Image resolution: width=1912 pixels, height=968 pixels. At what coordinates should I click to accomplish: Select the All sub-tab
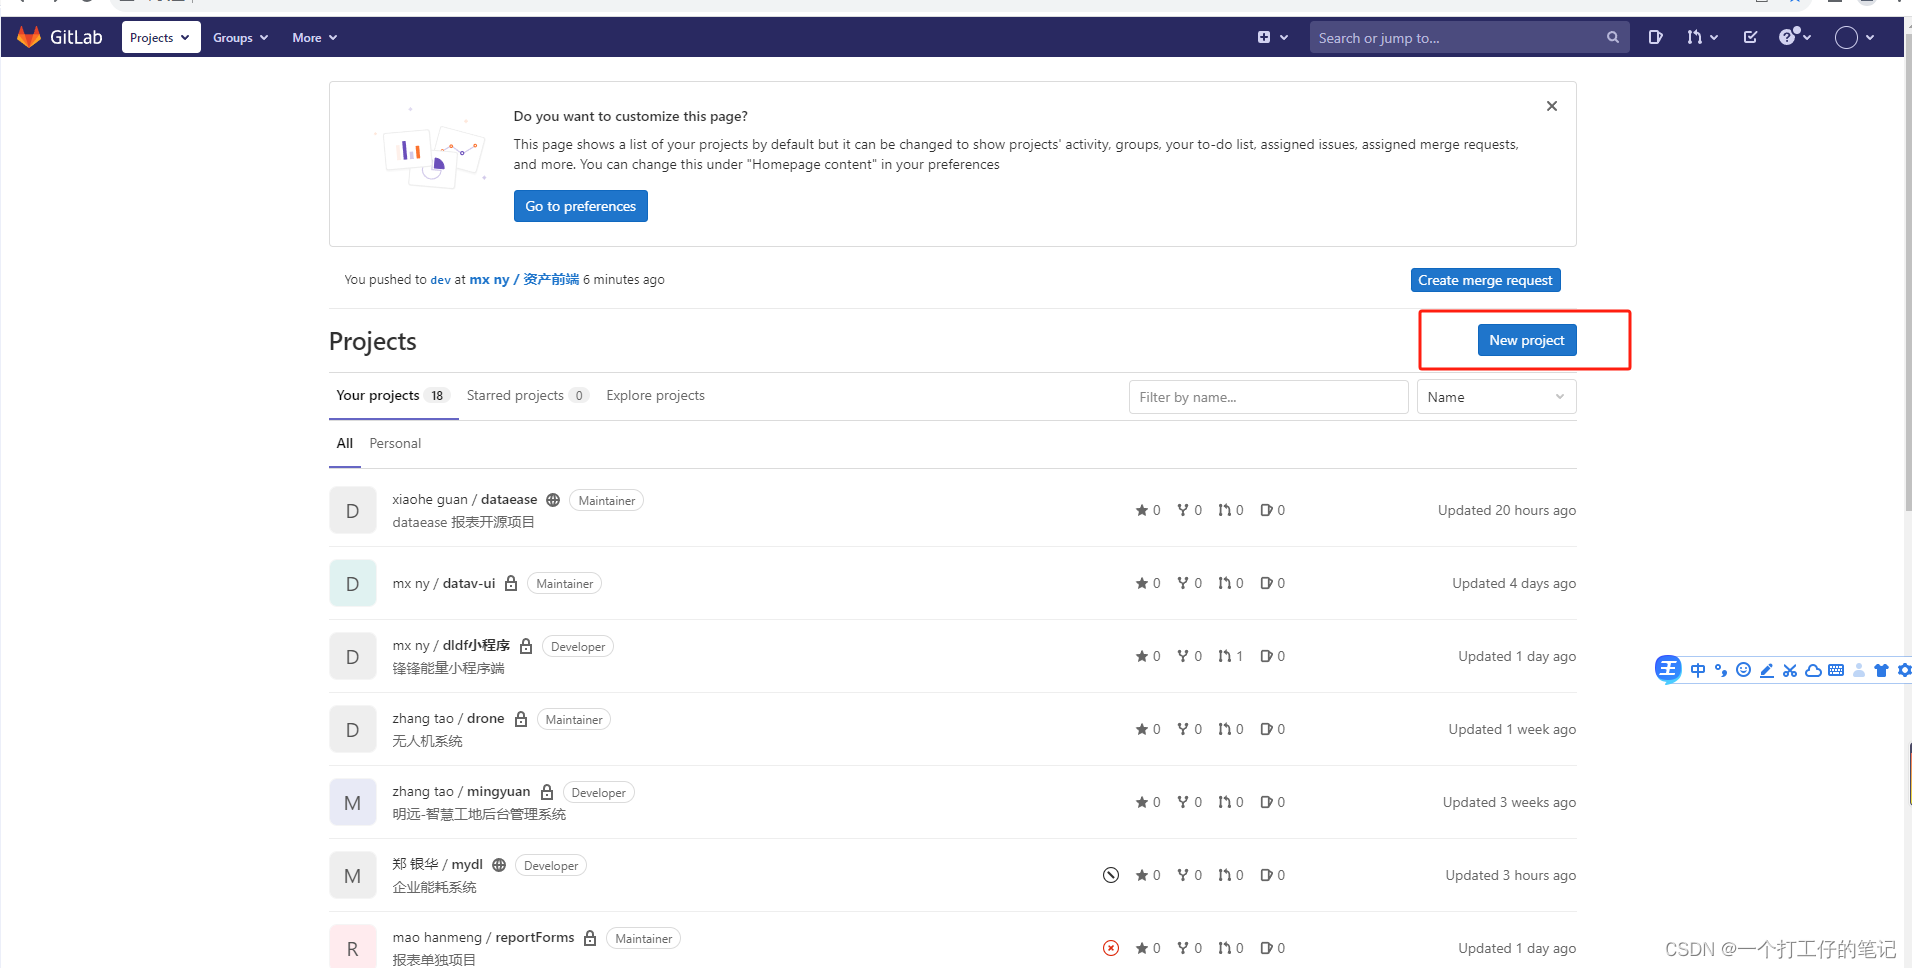(344, 444)
